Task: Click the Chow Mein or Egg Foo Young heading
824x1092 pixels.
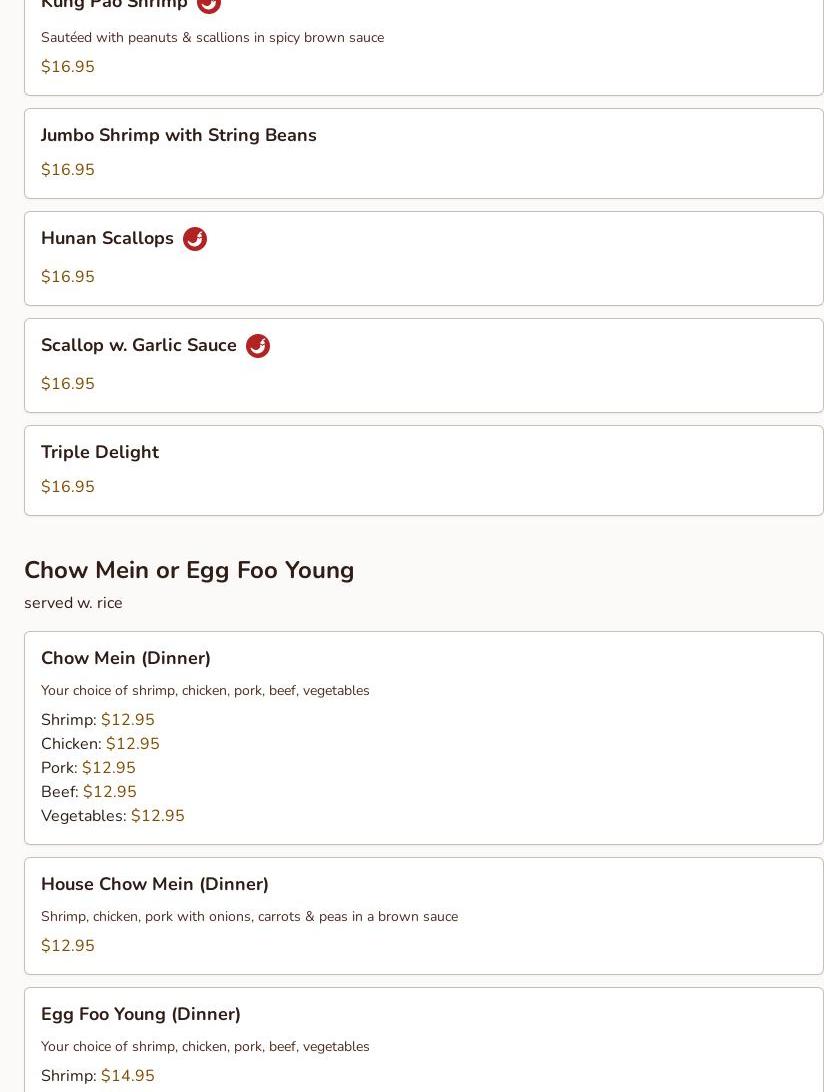Action: click(189, 570)
